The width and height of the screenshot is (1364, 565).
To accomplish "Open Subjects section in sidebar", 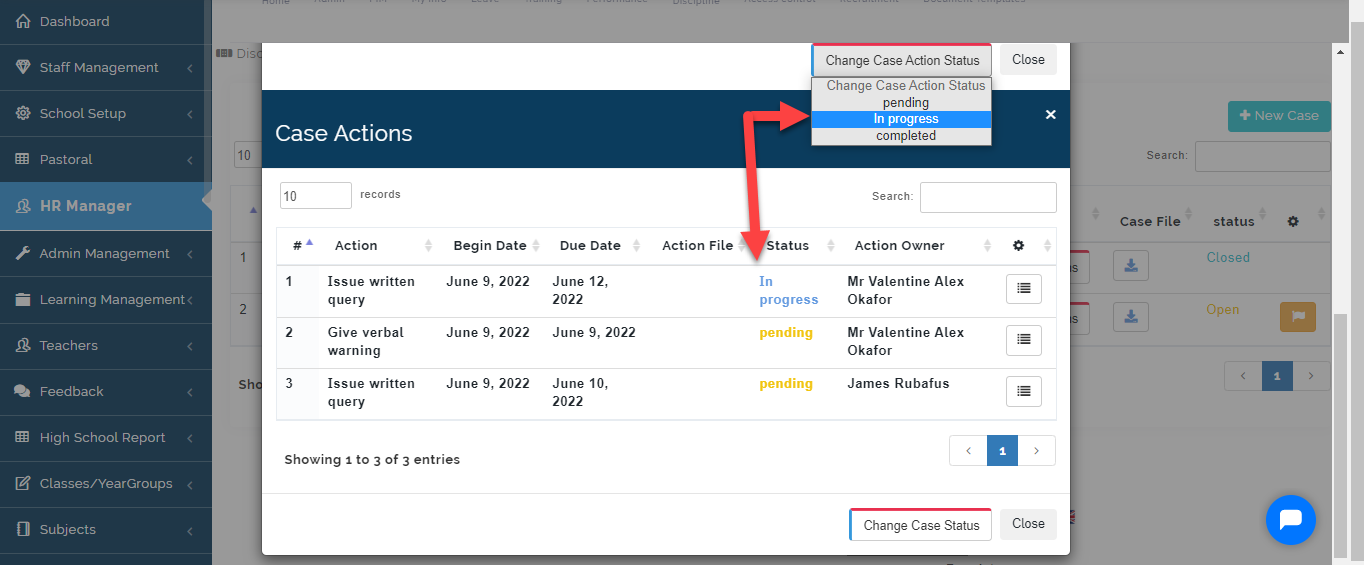I will 105,529.
